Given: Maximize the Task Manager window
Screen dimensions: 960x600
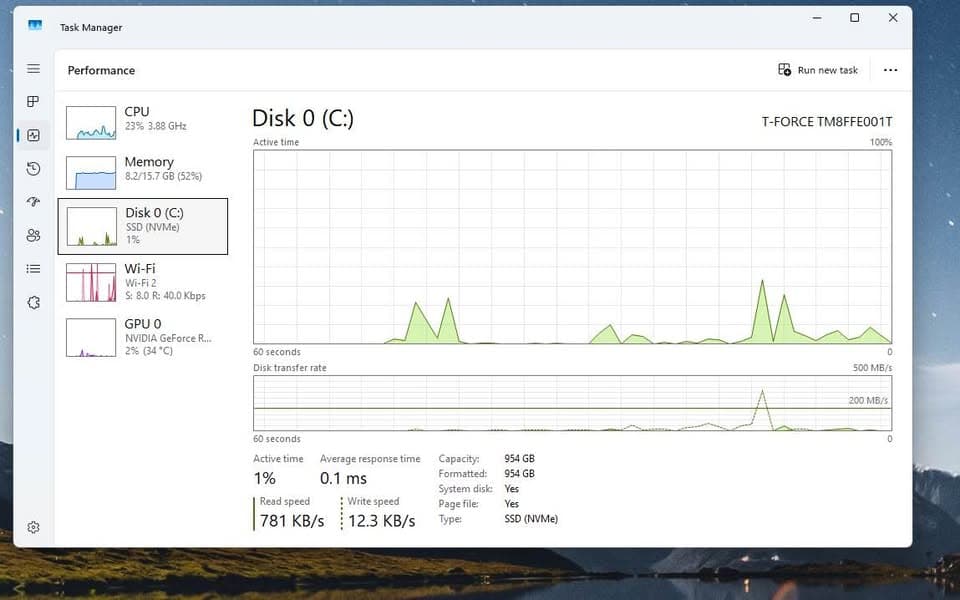Looking at the screenshot, I should point(855,18).
